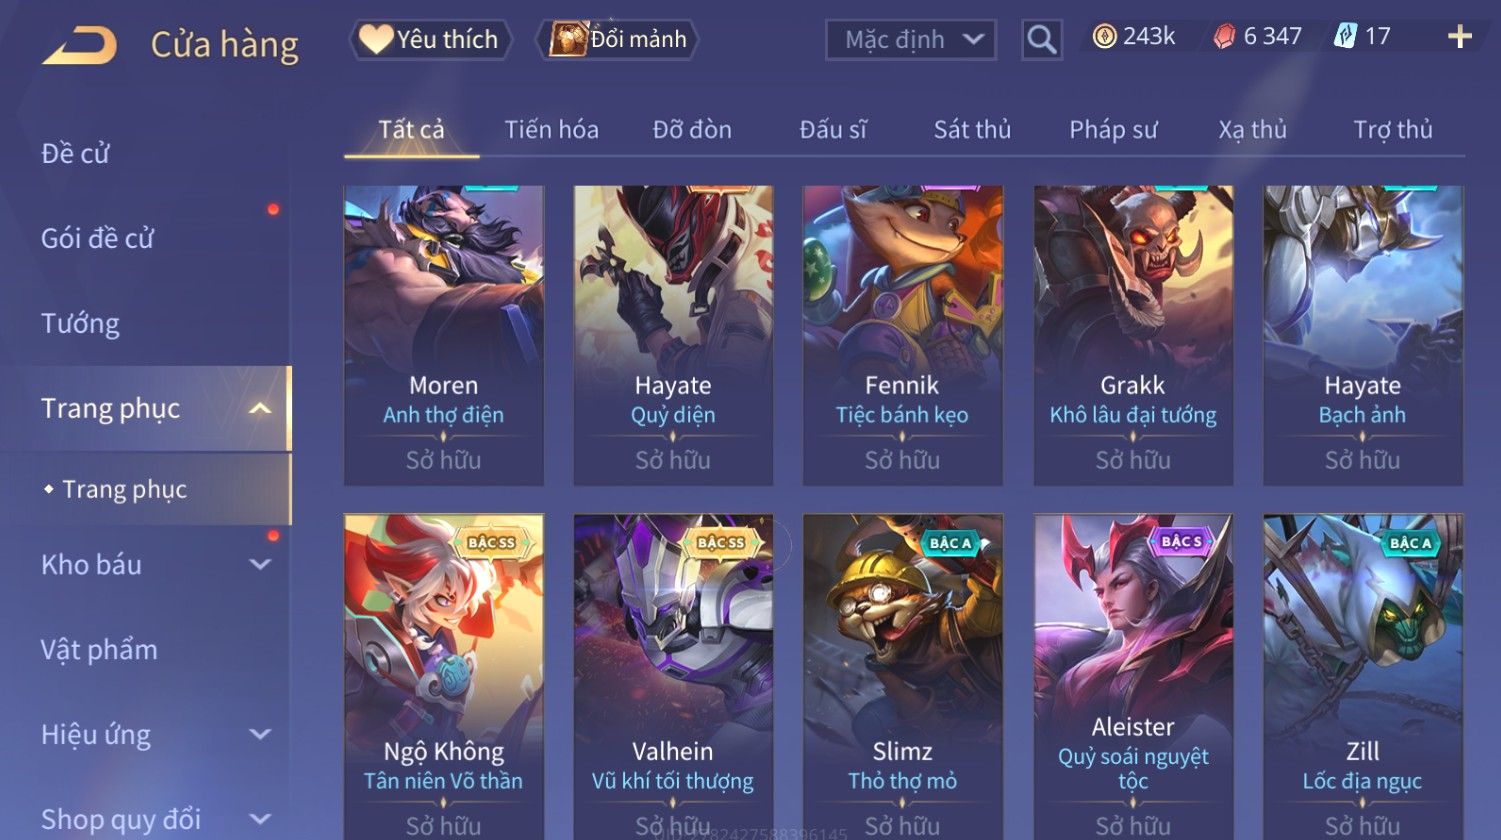This screenshot has height=840, width=1501.
Task: Open search with the magnifier icon
Action: pyautogui.click(x=1041, y=40)
